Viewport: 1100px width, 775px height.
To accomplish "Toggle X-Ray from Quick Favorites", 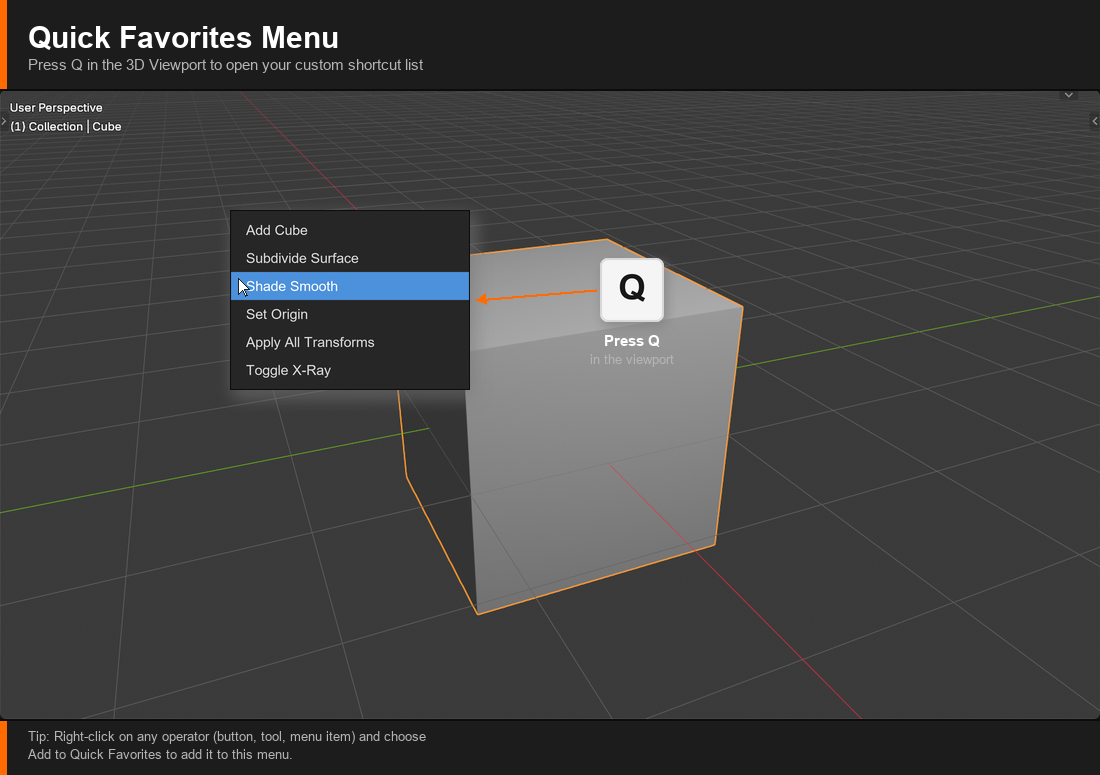I will click(x=350, y=370).
